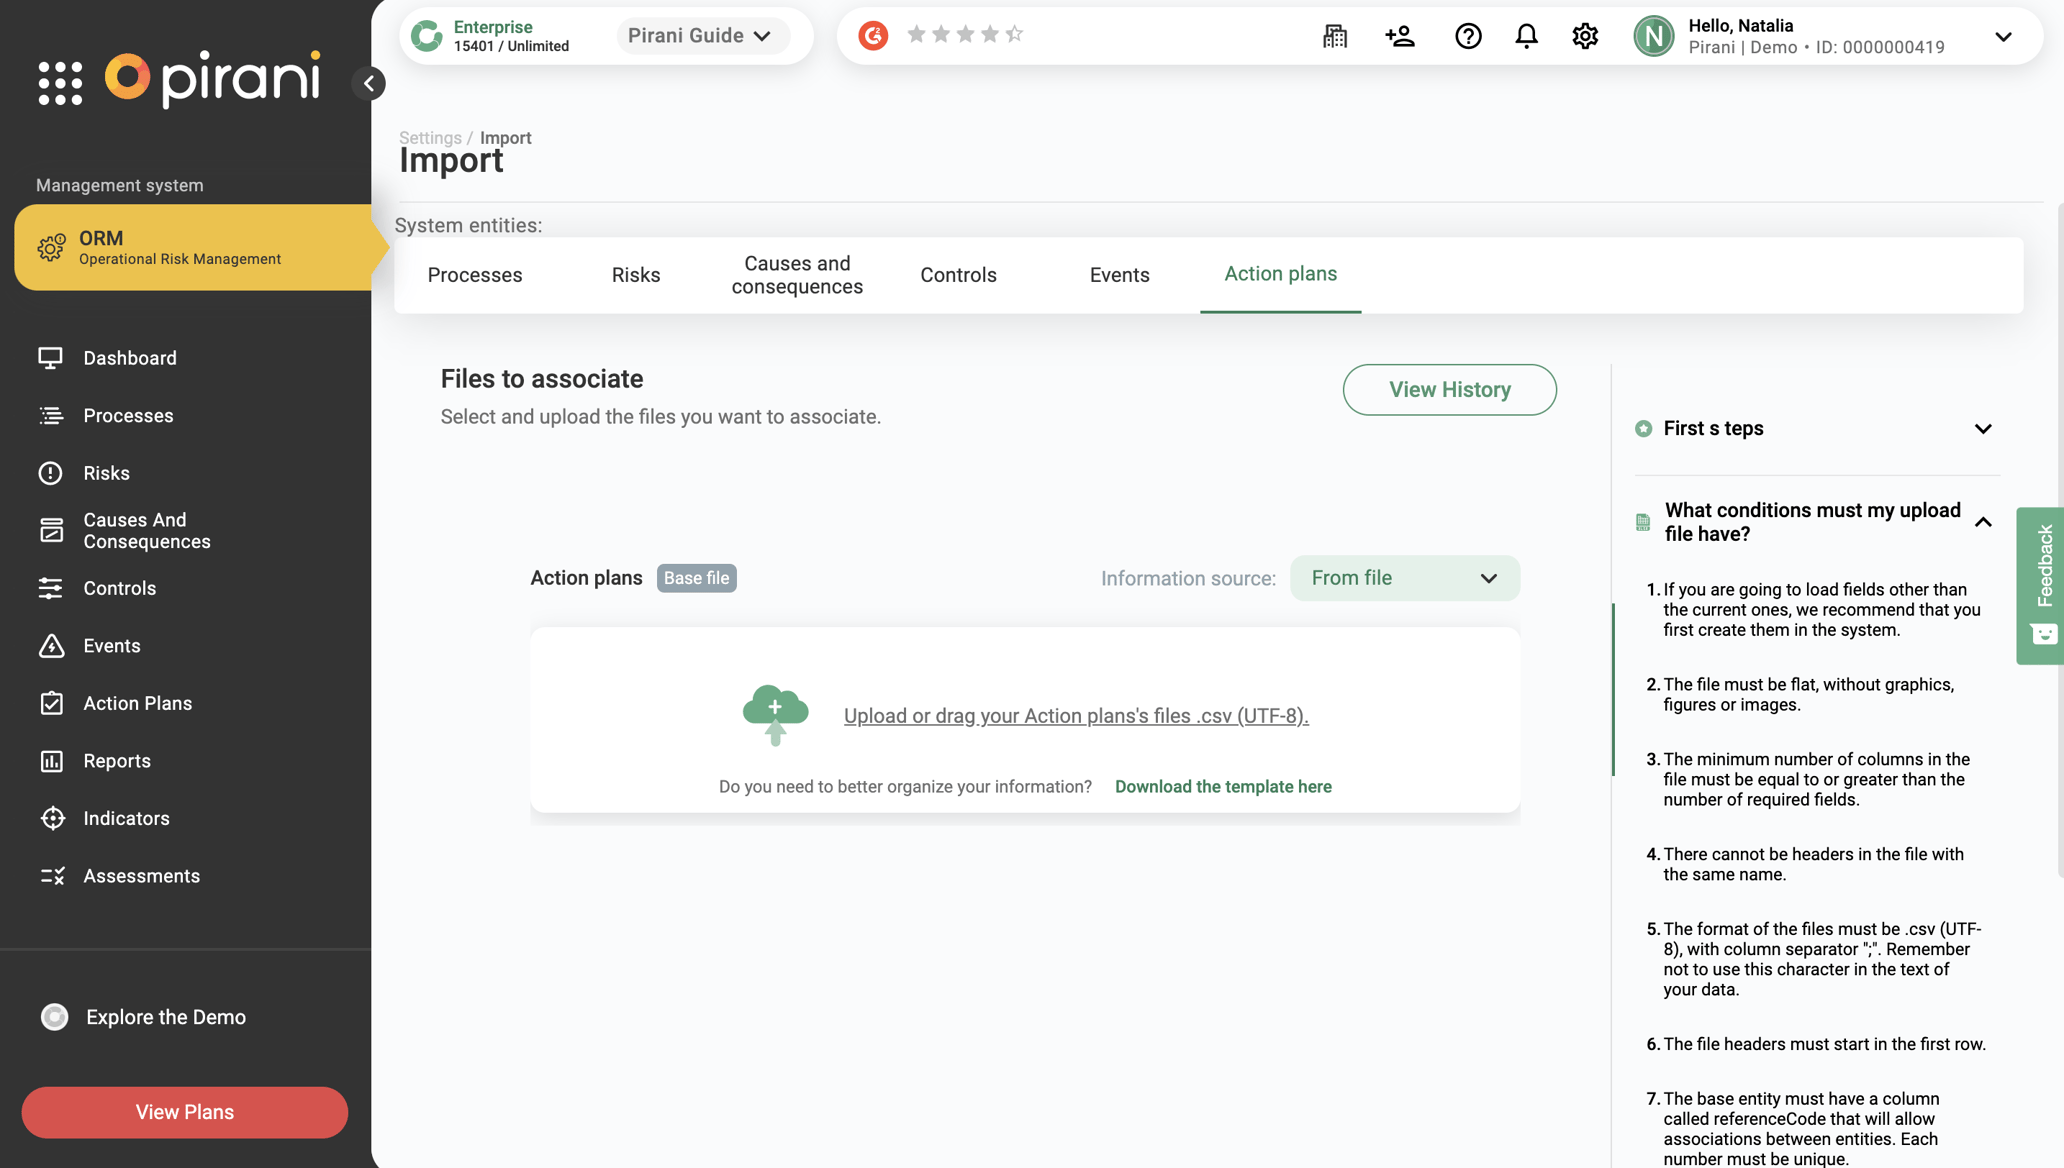Switch to the Controls tab

point(958,275)
